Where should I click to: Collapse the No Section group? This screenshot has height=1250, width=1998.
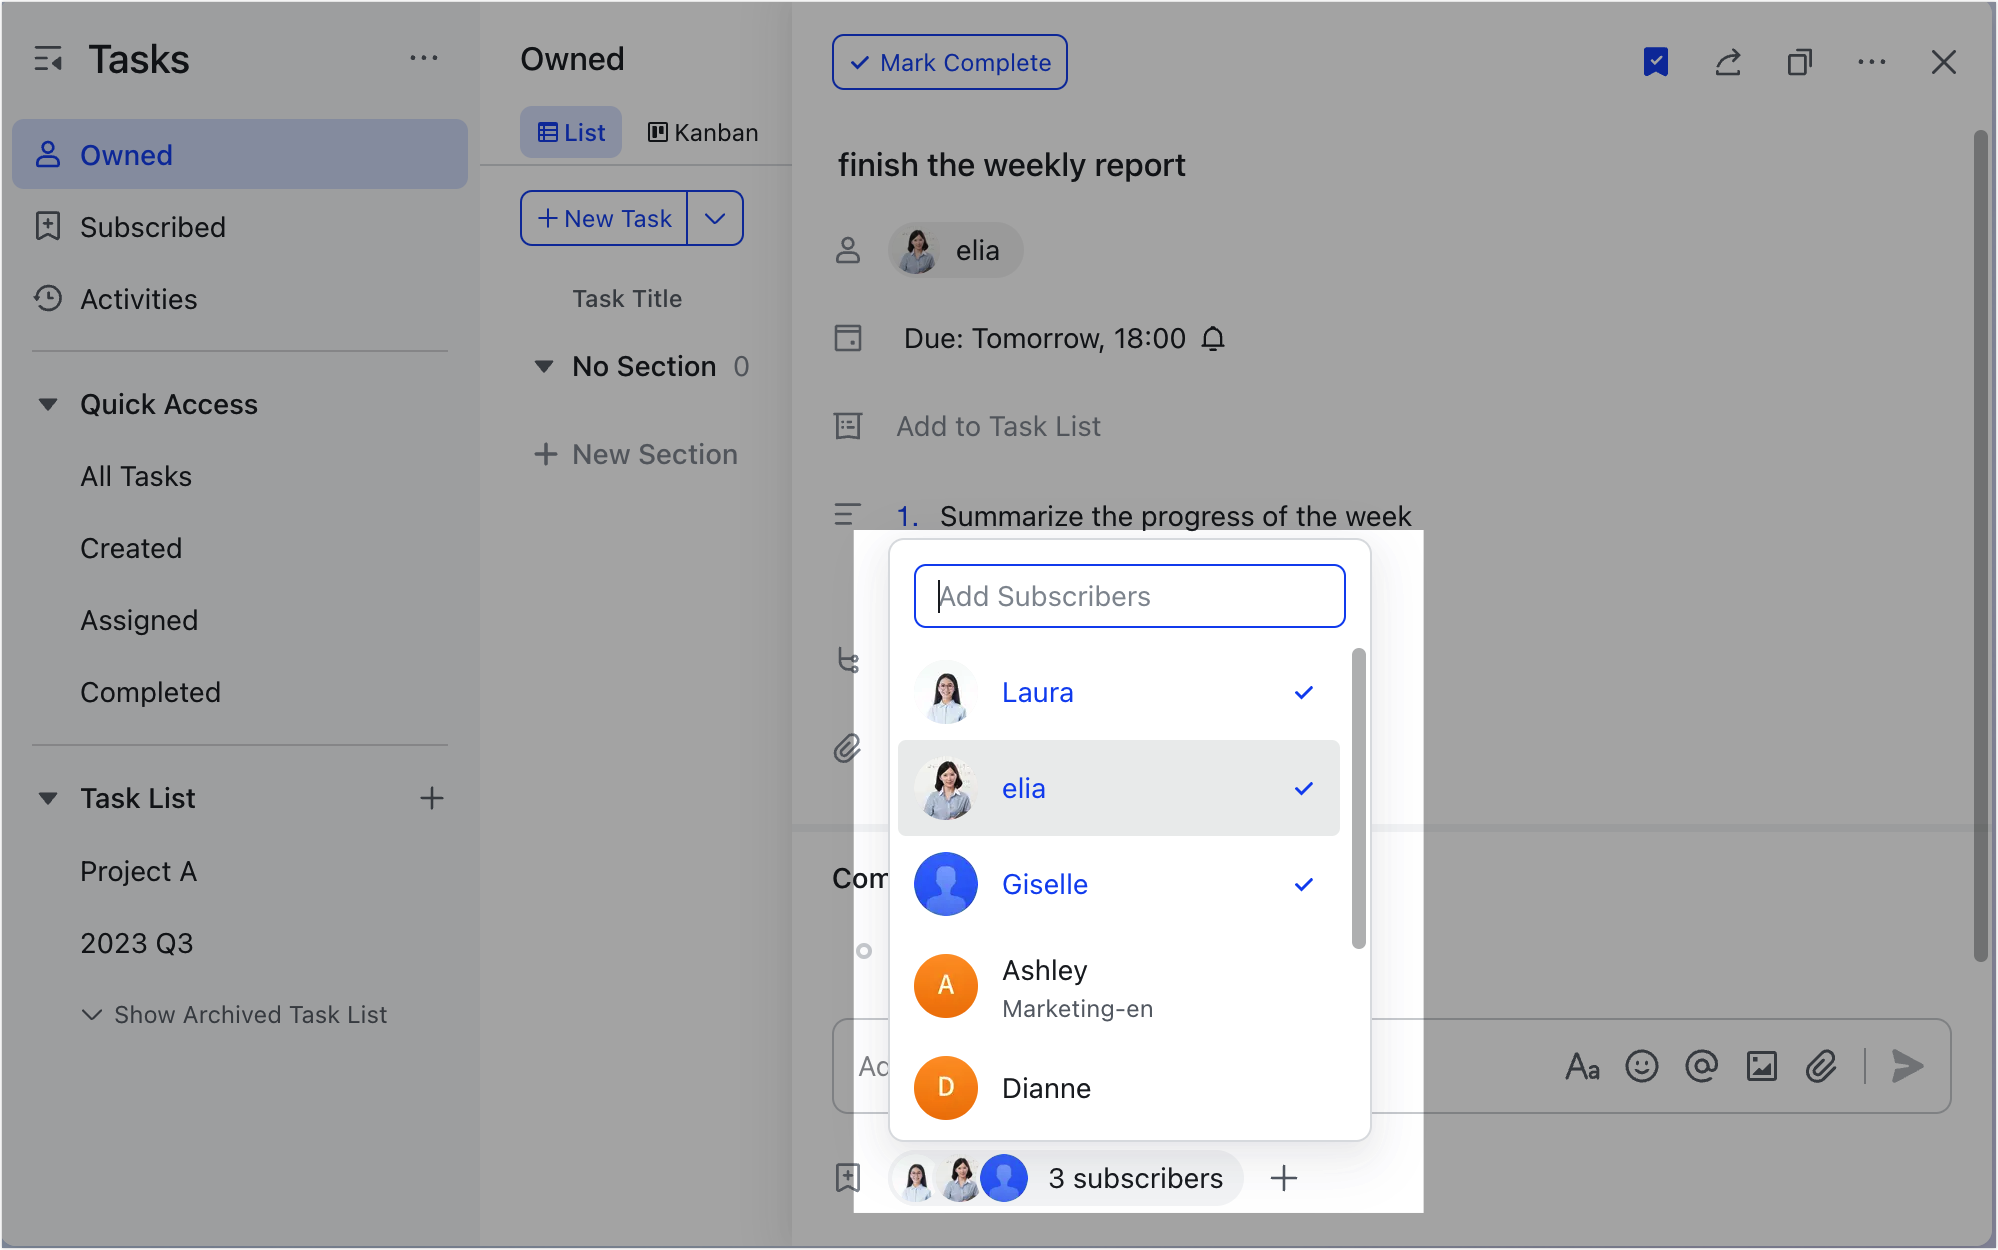tap(543, 366)
